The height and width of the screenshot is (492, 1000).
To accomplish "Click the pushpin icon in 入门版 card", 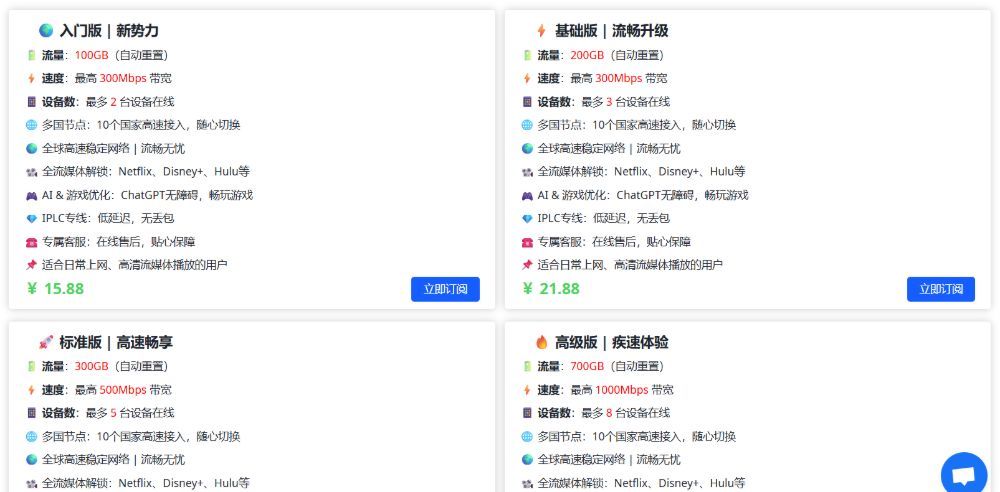I will [31, 265].
